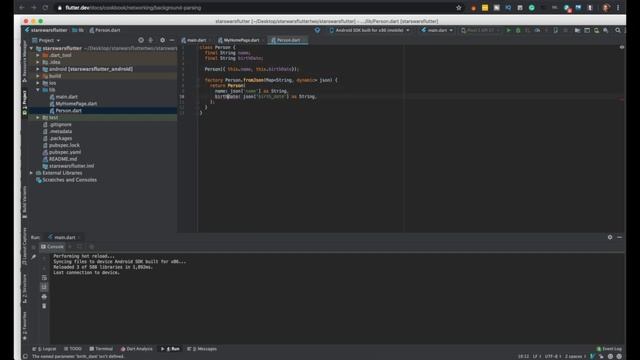Screen dimensions: 640x360
Task: Click the Run tool window button
Action: click(171, 349)
